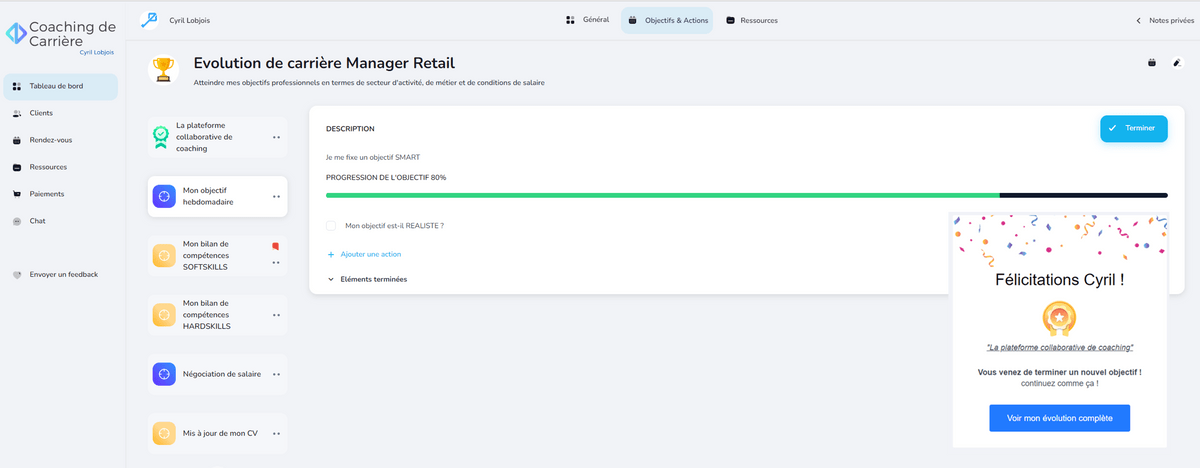This screenshot has width=1200, height=468.
Task: Open options menu for 'Négociation de salaire'
Action: coord(276,374)
